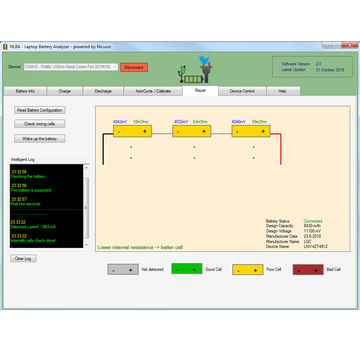Click 'Internally cells check done' log entry

pos(33,240)
